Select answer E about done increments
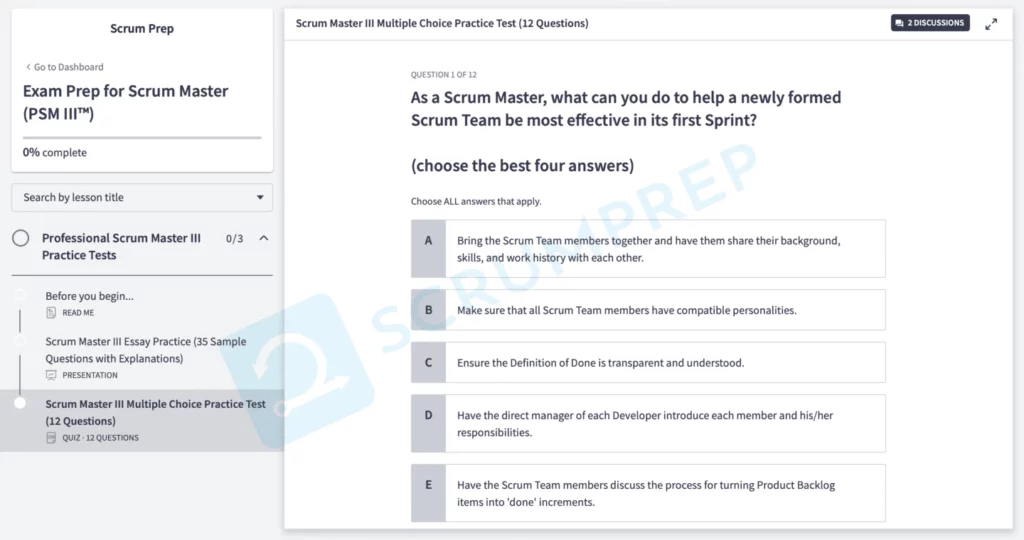The width and height of the screenshot is (1024, 540). (648, 493)
